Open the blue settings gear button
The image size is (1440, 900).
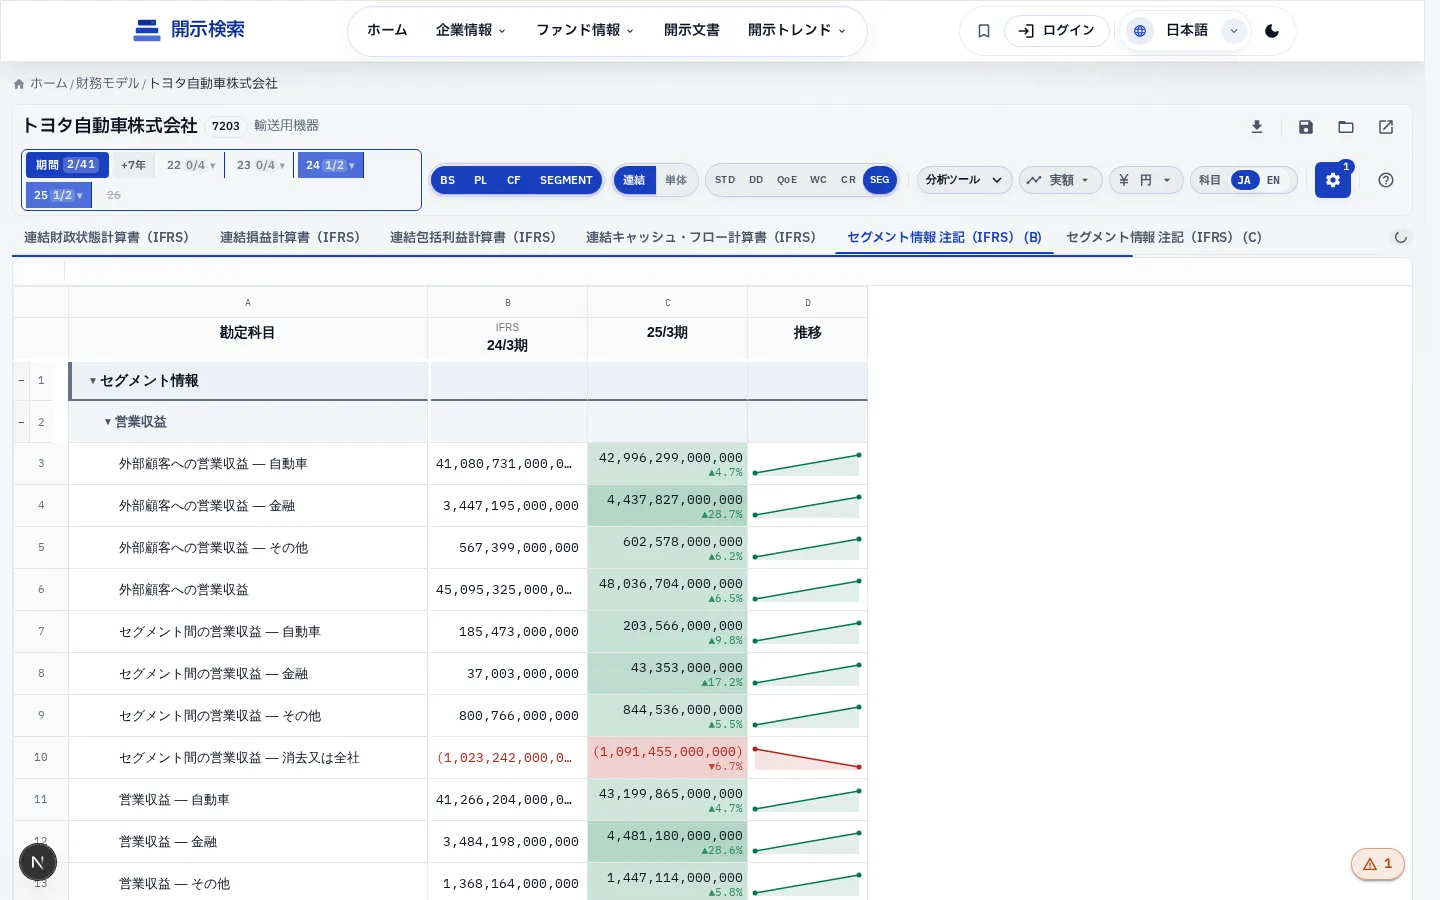coord(1333,180)
